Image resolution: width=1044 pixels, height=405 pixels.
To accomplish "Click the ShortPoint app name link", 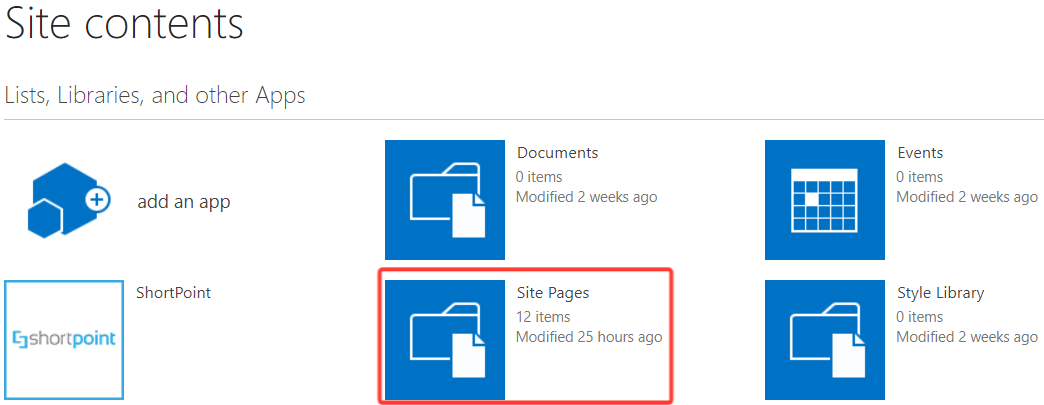I will click(x=173, y=292).
